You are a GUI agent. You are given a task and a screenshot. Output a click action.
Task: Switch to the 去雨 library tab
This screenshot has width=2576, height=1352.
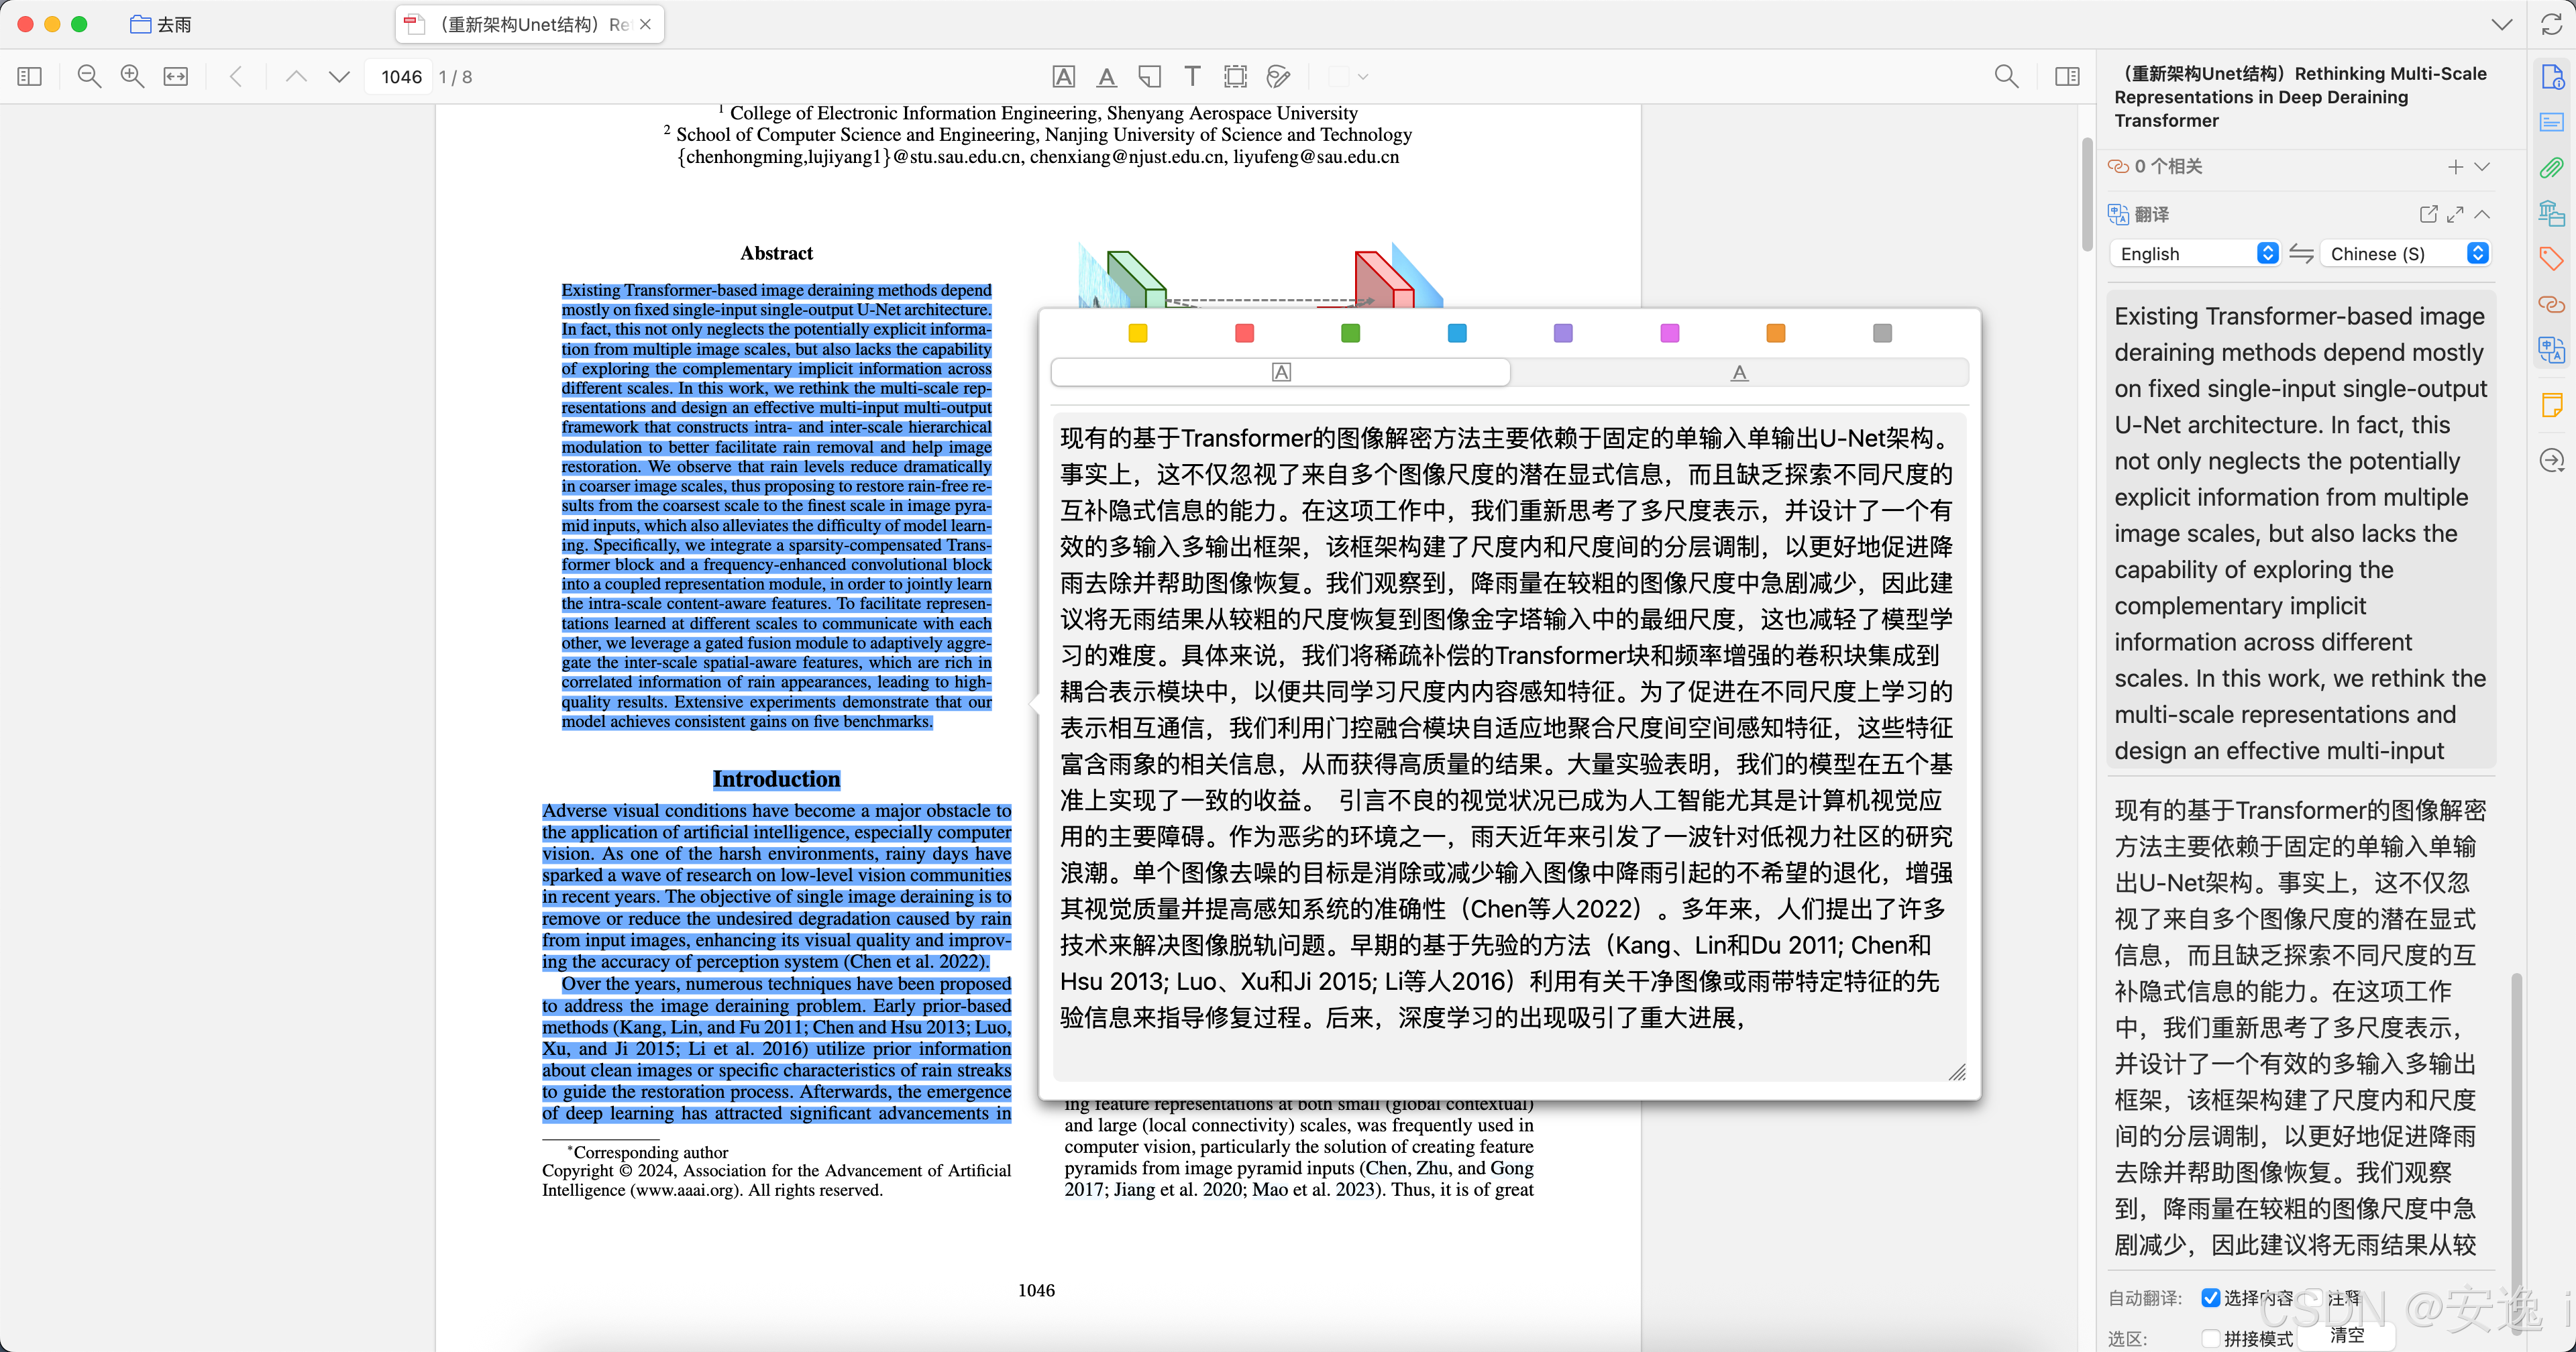tap(161, 24)
